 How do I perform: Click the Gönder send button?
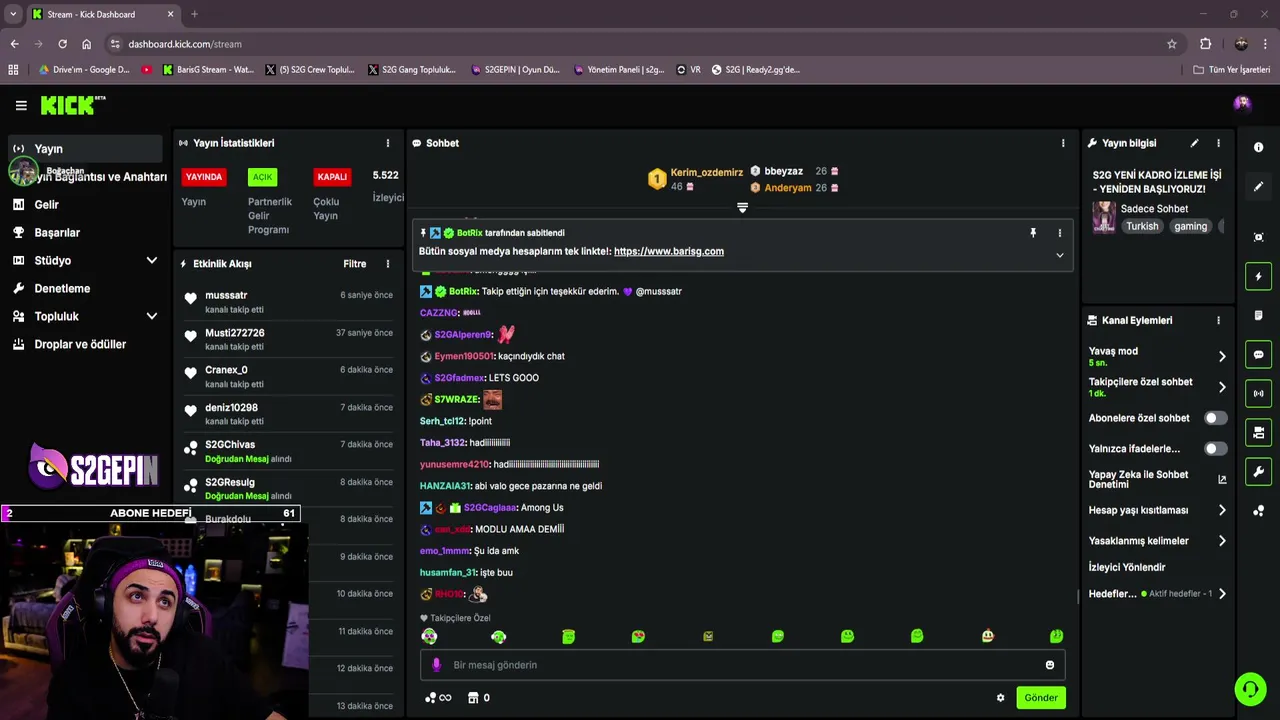click(x=1040, y=698)
